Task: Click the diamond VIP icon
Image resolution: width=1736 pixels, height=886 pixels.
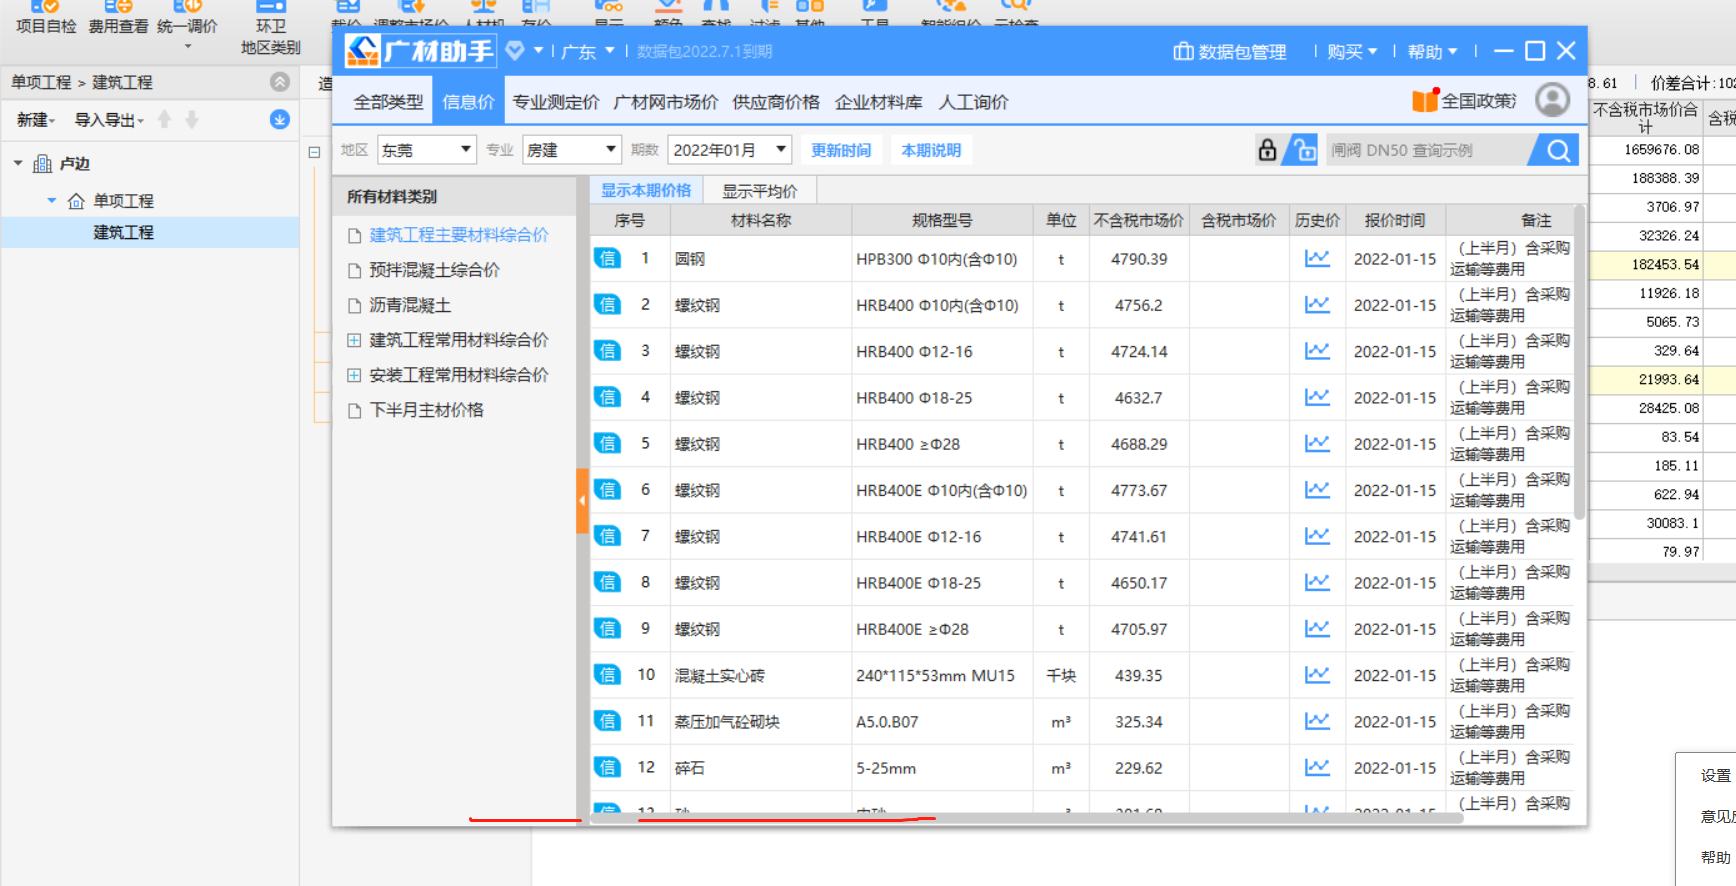Action: (x=515, y=50)
